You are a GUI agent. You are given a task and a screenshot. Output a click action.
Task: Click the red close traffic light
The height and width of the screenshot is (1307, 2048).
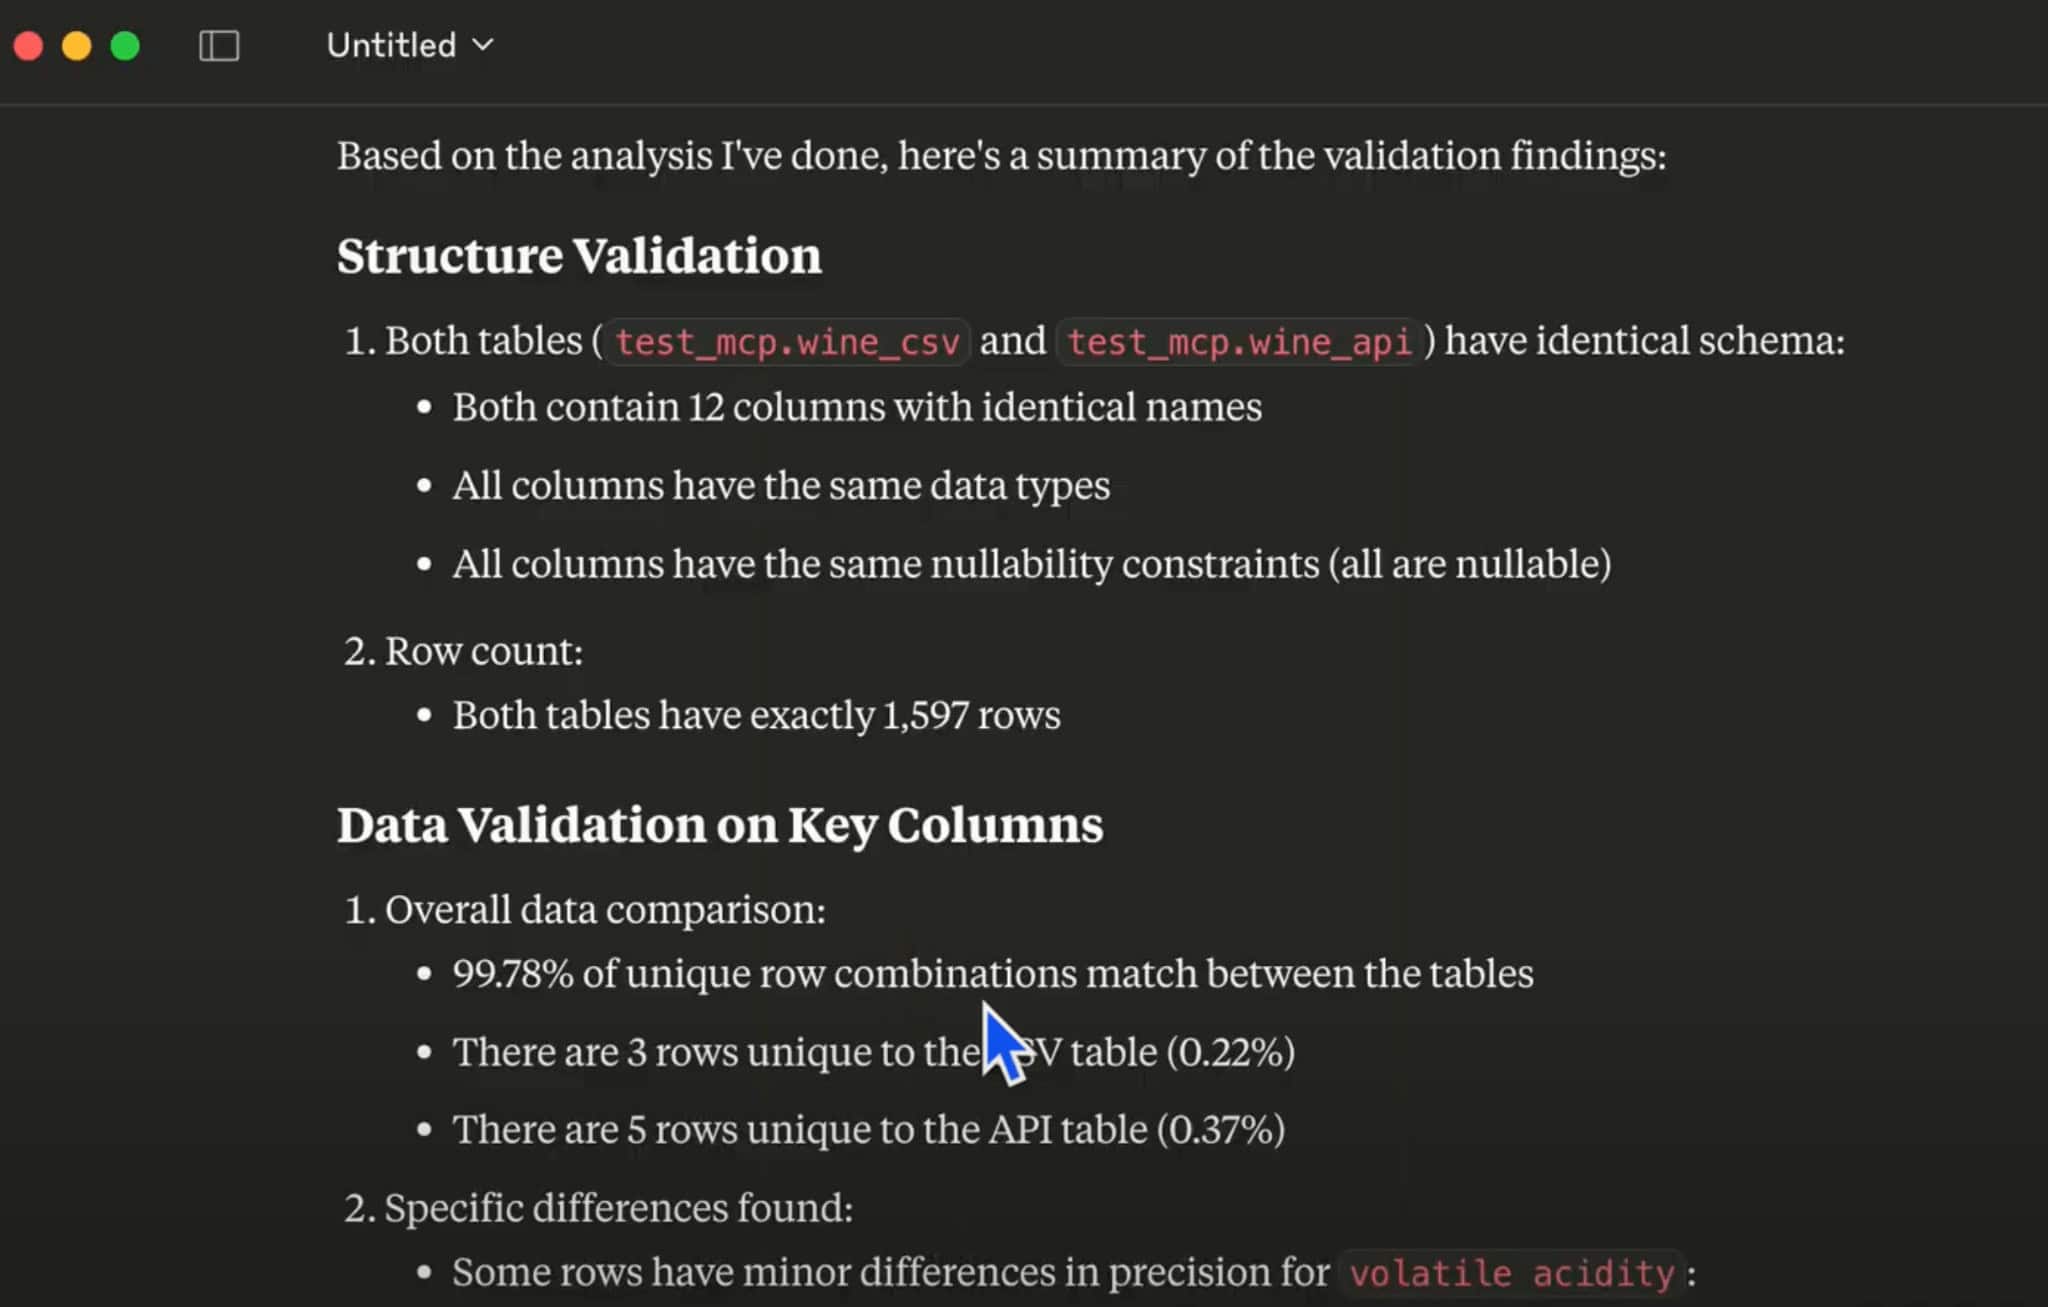(x=29, y=46)
